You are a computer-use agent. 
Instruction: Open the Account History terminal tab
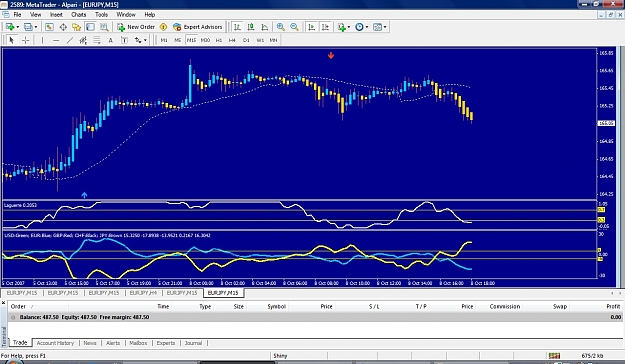tap(55, 343)
